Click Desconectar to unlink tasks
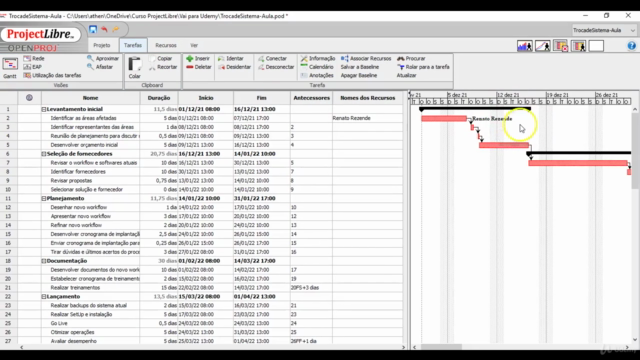 click(x=276, y=67)
